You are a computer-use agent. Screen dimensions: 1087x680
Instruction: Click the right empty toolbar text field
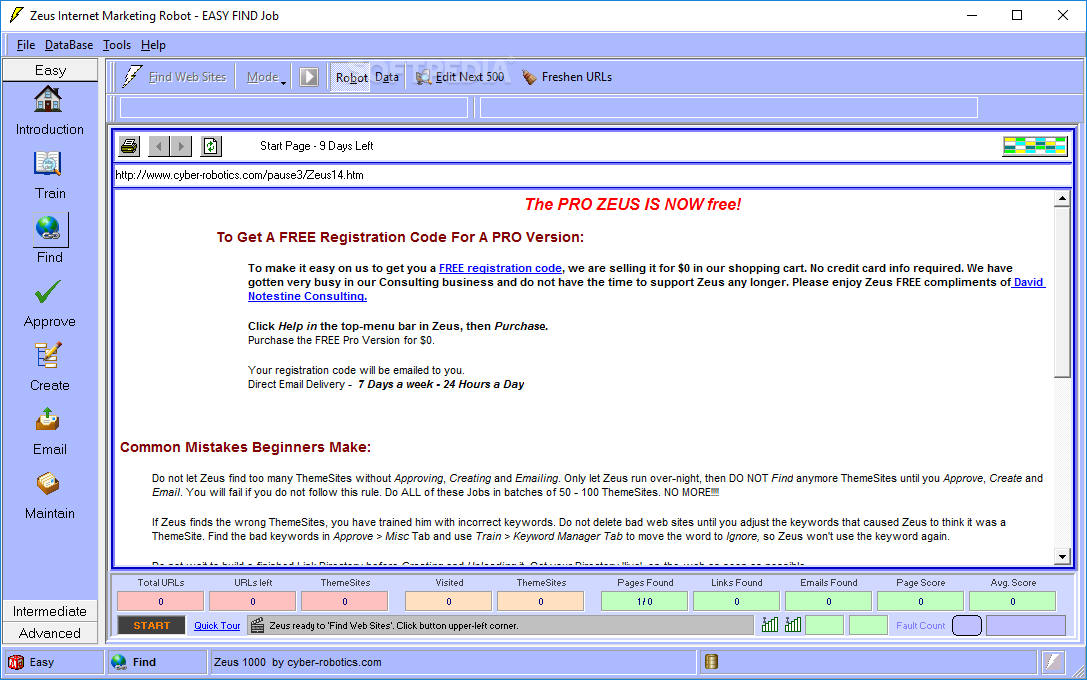click(729, 107)
